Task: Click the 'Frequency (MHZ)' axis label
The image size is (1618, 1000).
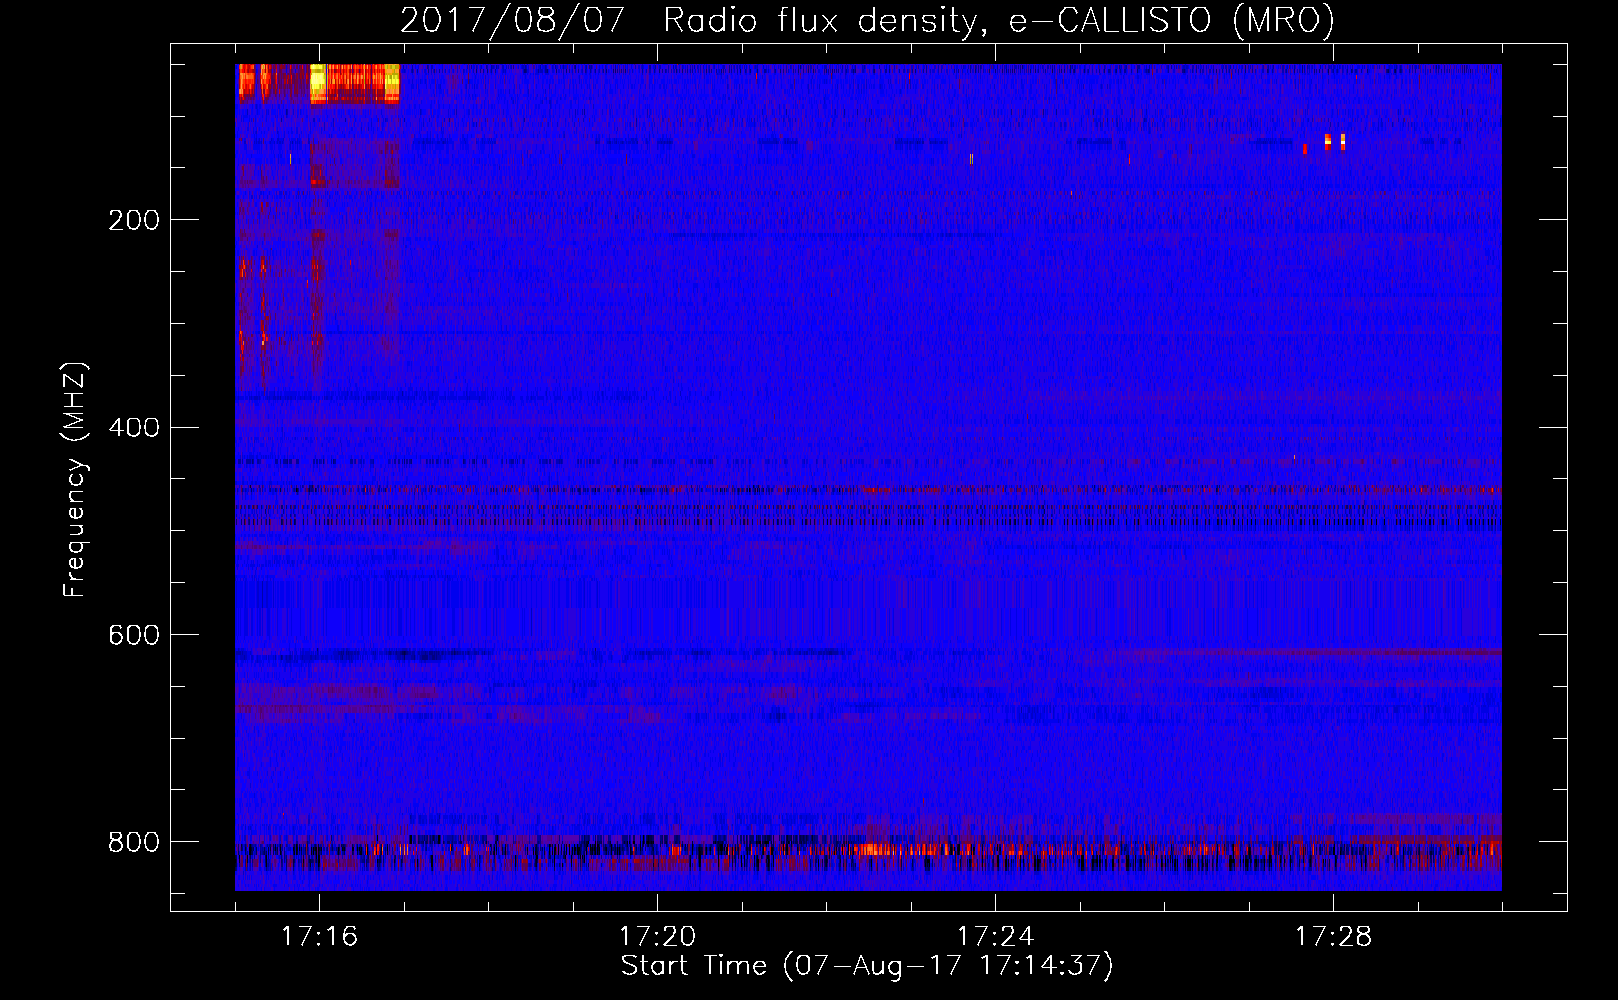Action: pyautogui.click(x=74, y=480)
